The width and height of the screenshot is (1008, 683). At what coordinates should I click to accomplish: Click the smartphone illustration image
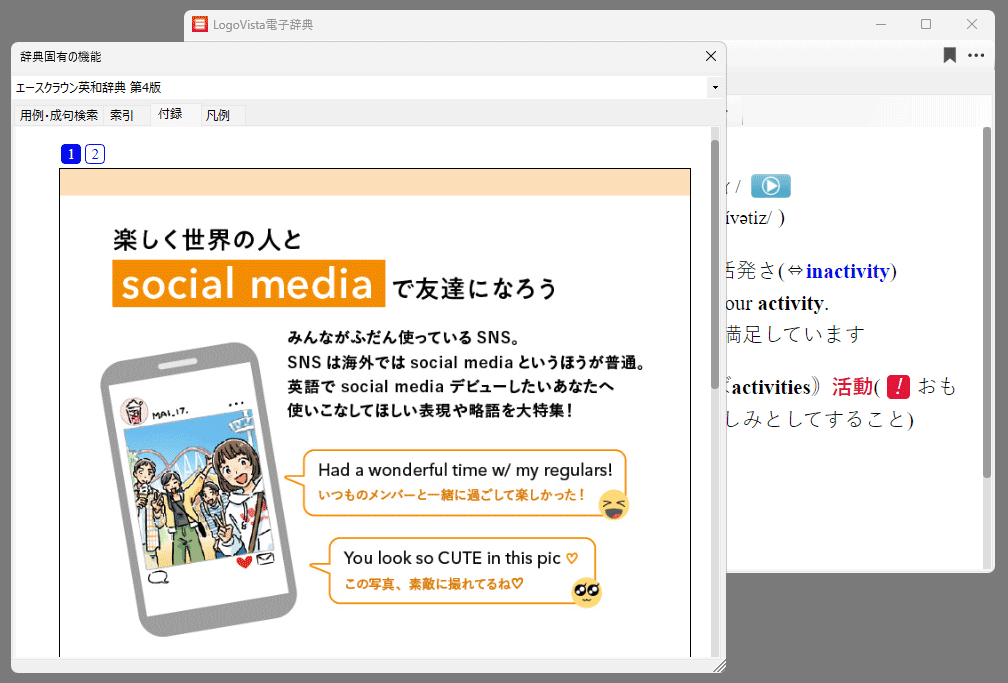pyautogui.click(x=200, y=490)
